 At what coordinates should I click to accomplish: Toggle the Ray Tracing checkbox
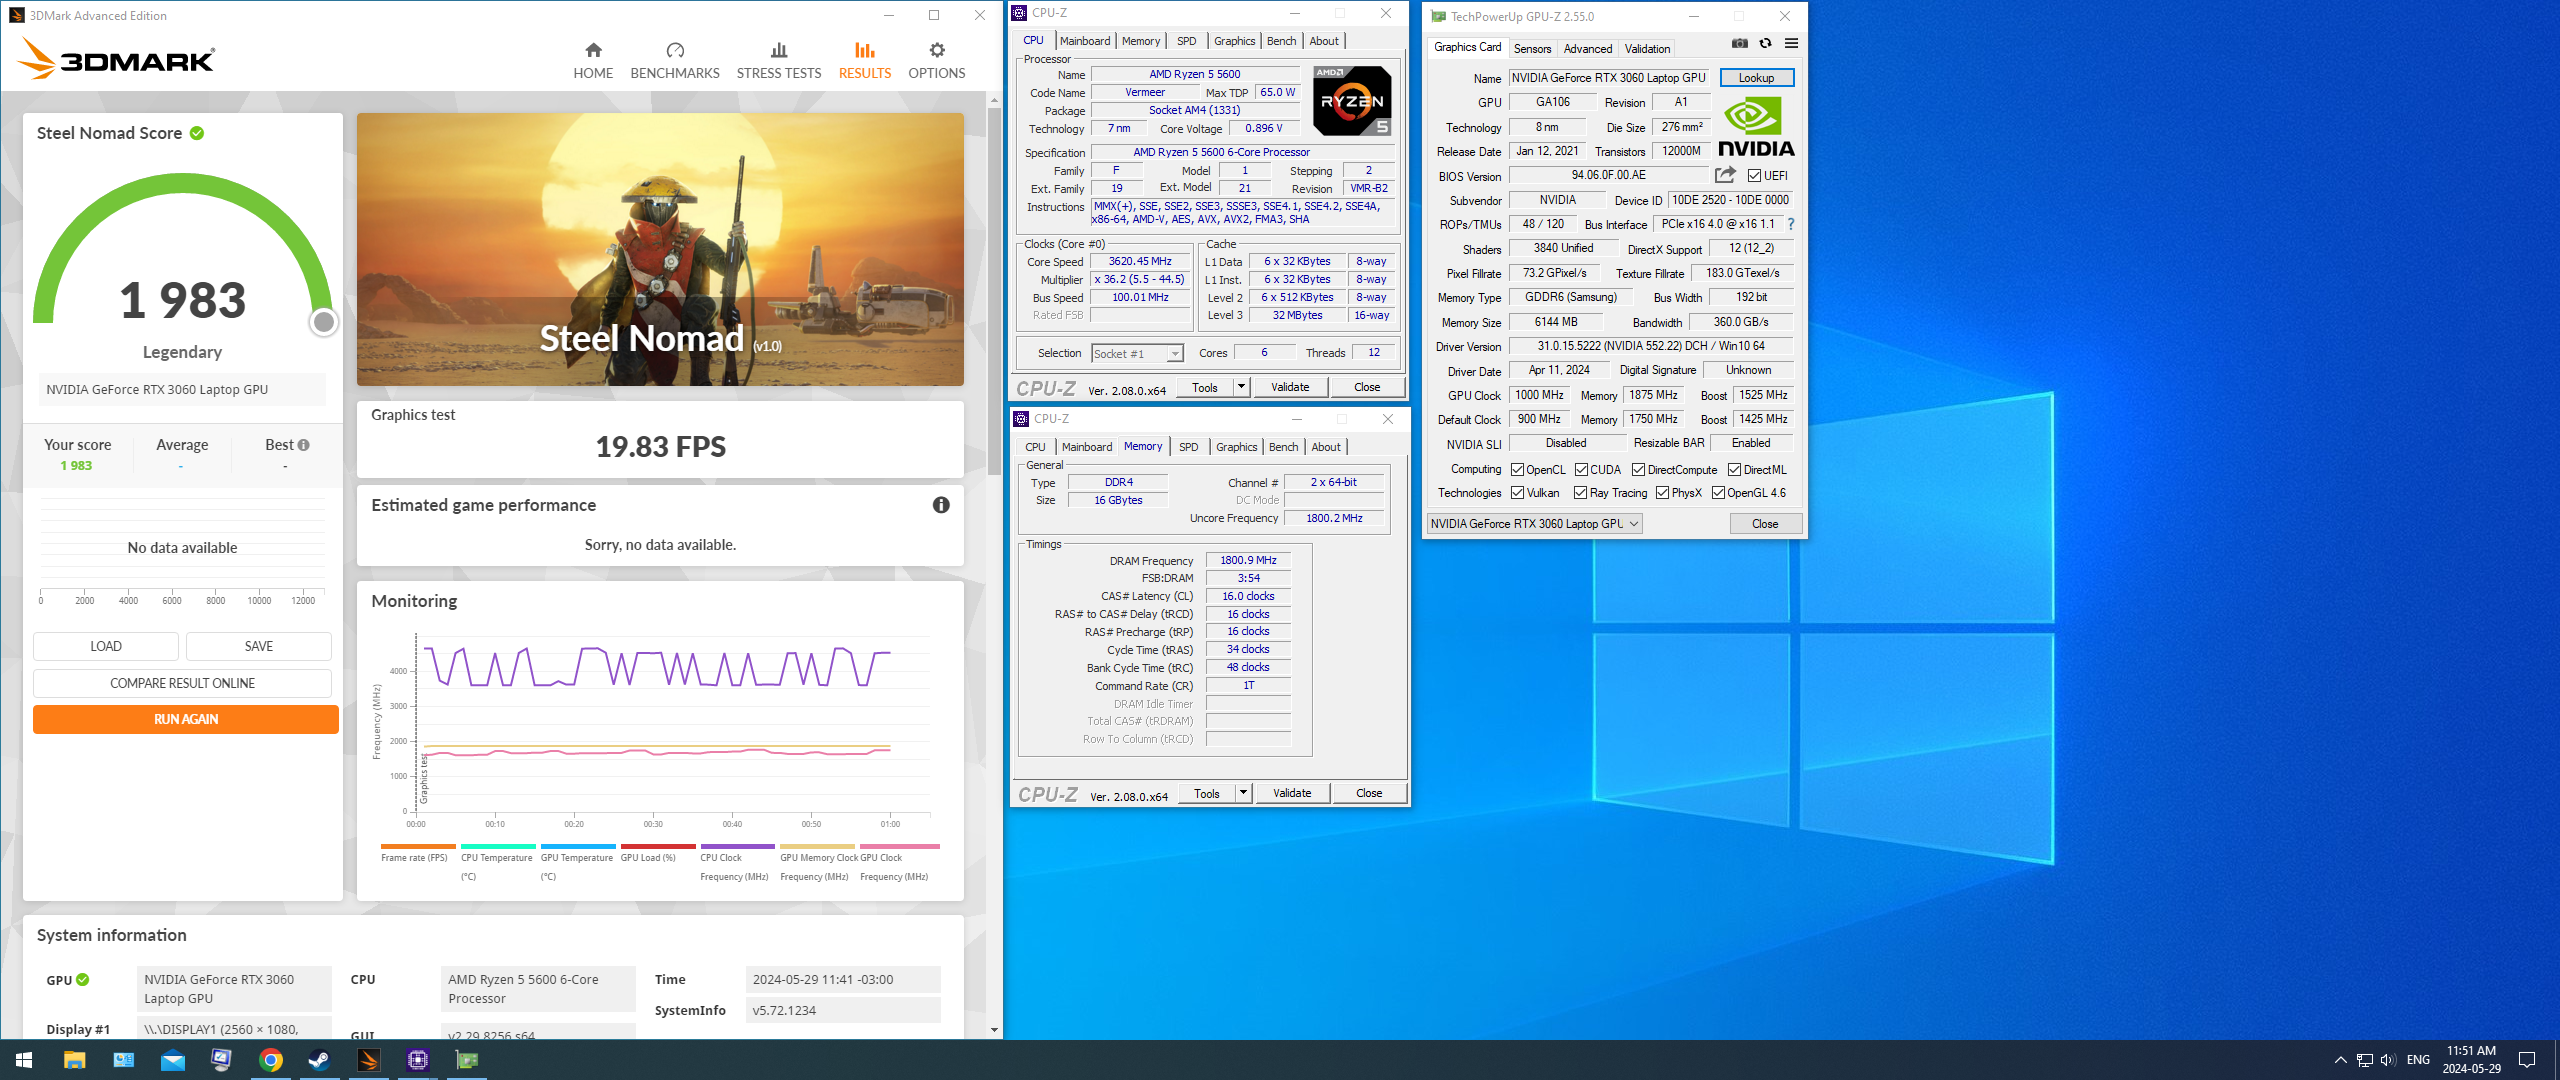coord(1580,493)
